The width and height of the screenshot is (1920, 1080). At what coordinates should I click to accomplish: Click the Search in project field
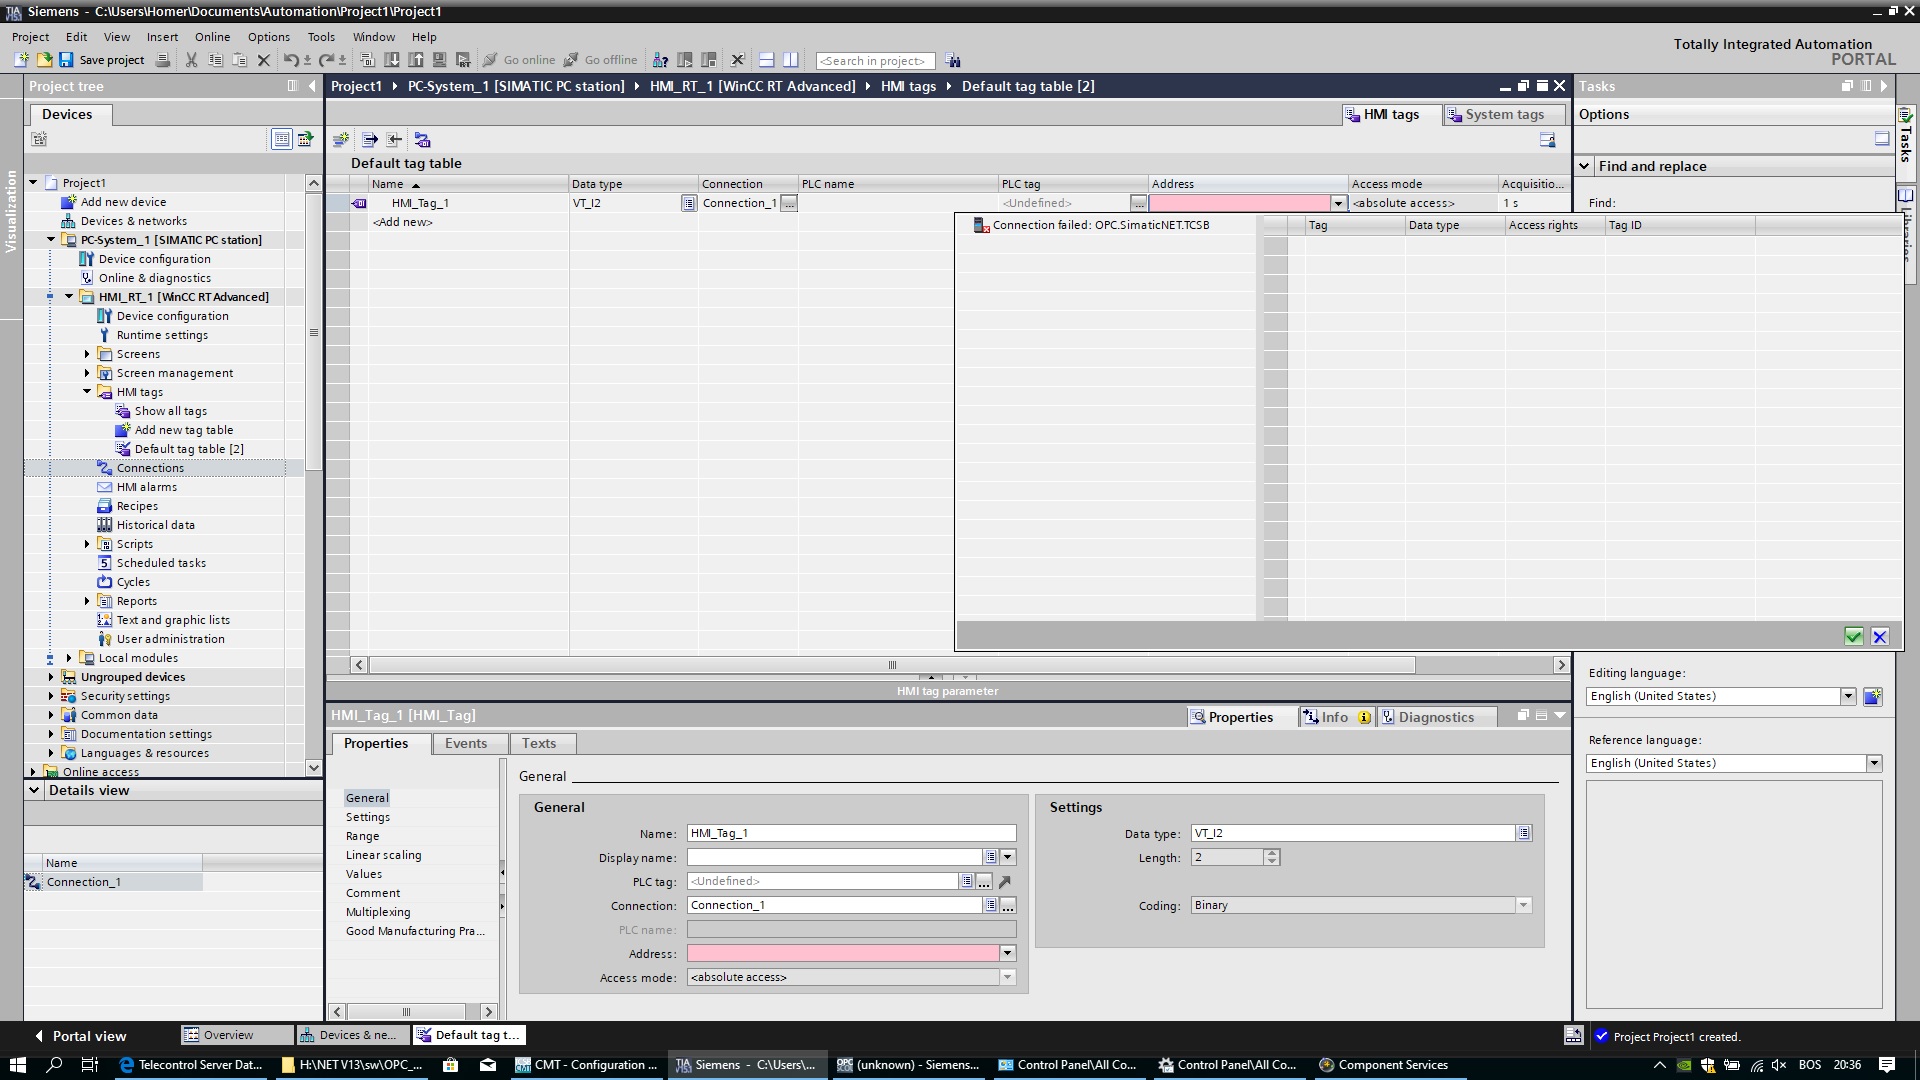(875, 61)
